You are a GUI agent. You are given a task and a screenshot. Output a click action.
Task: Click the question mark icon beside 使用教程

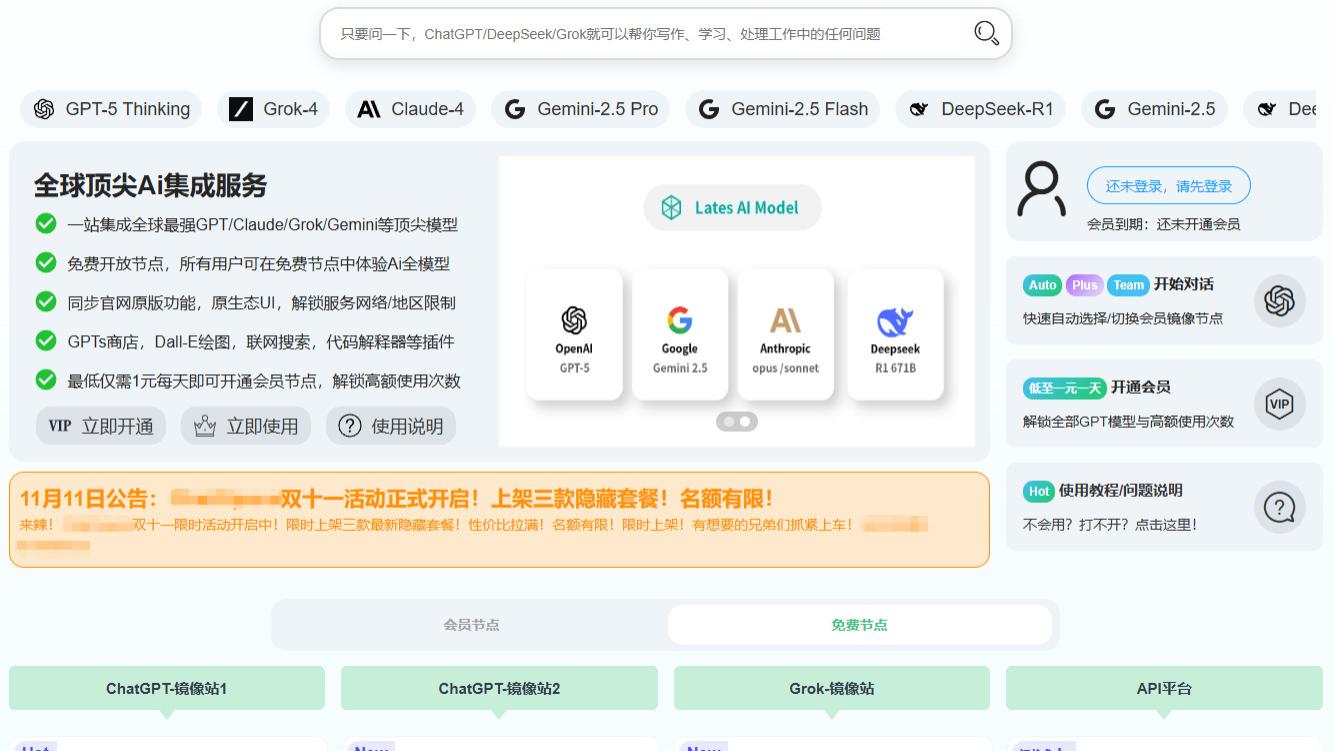pos(1280,507)
